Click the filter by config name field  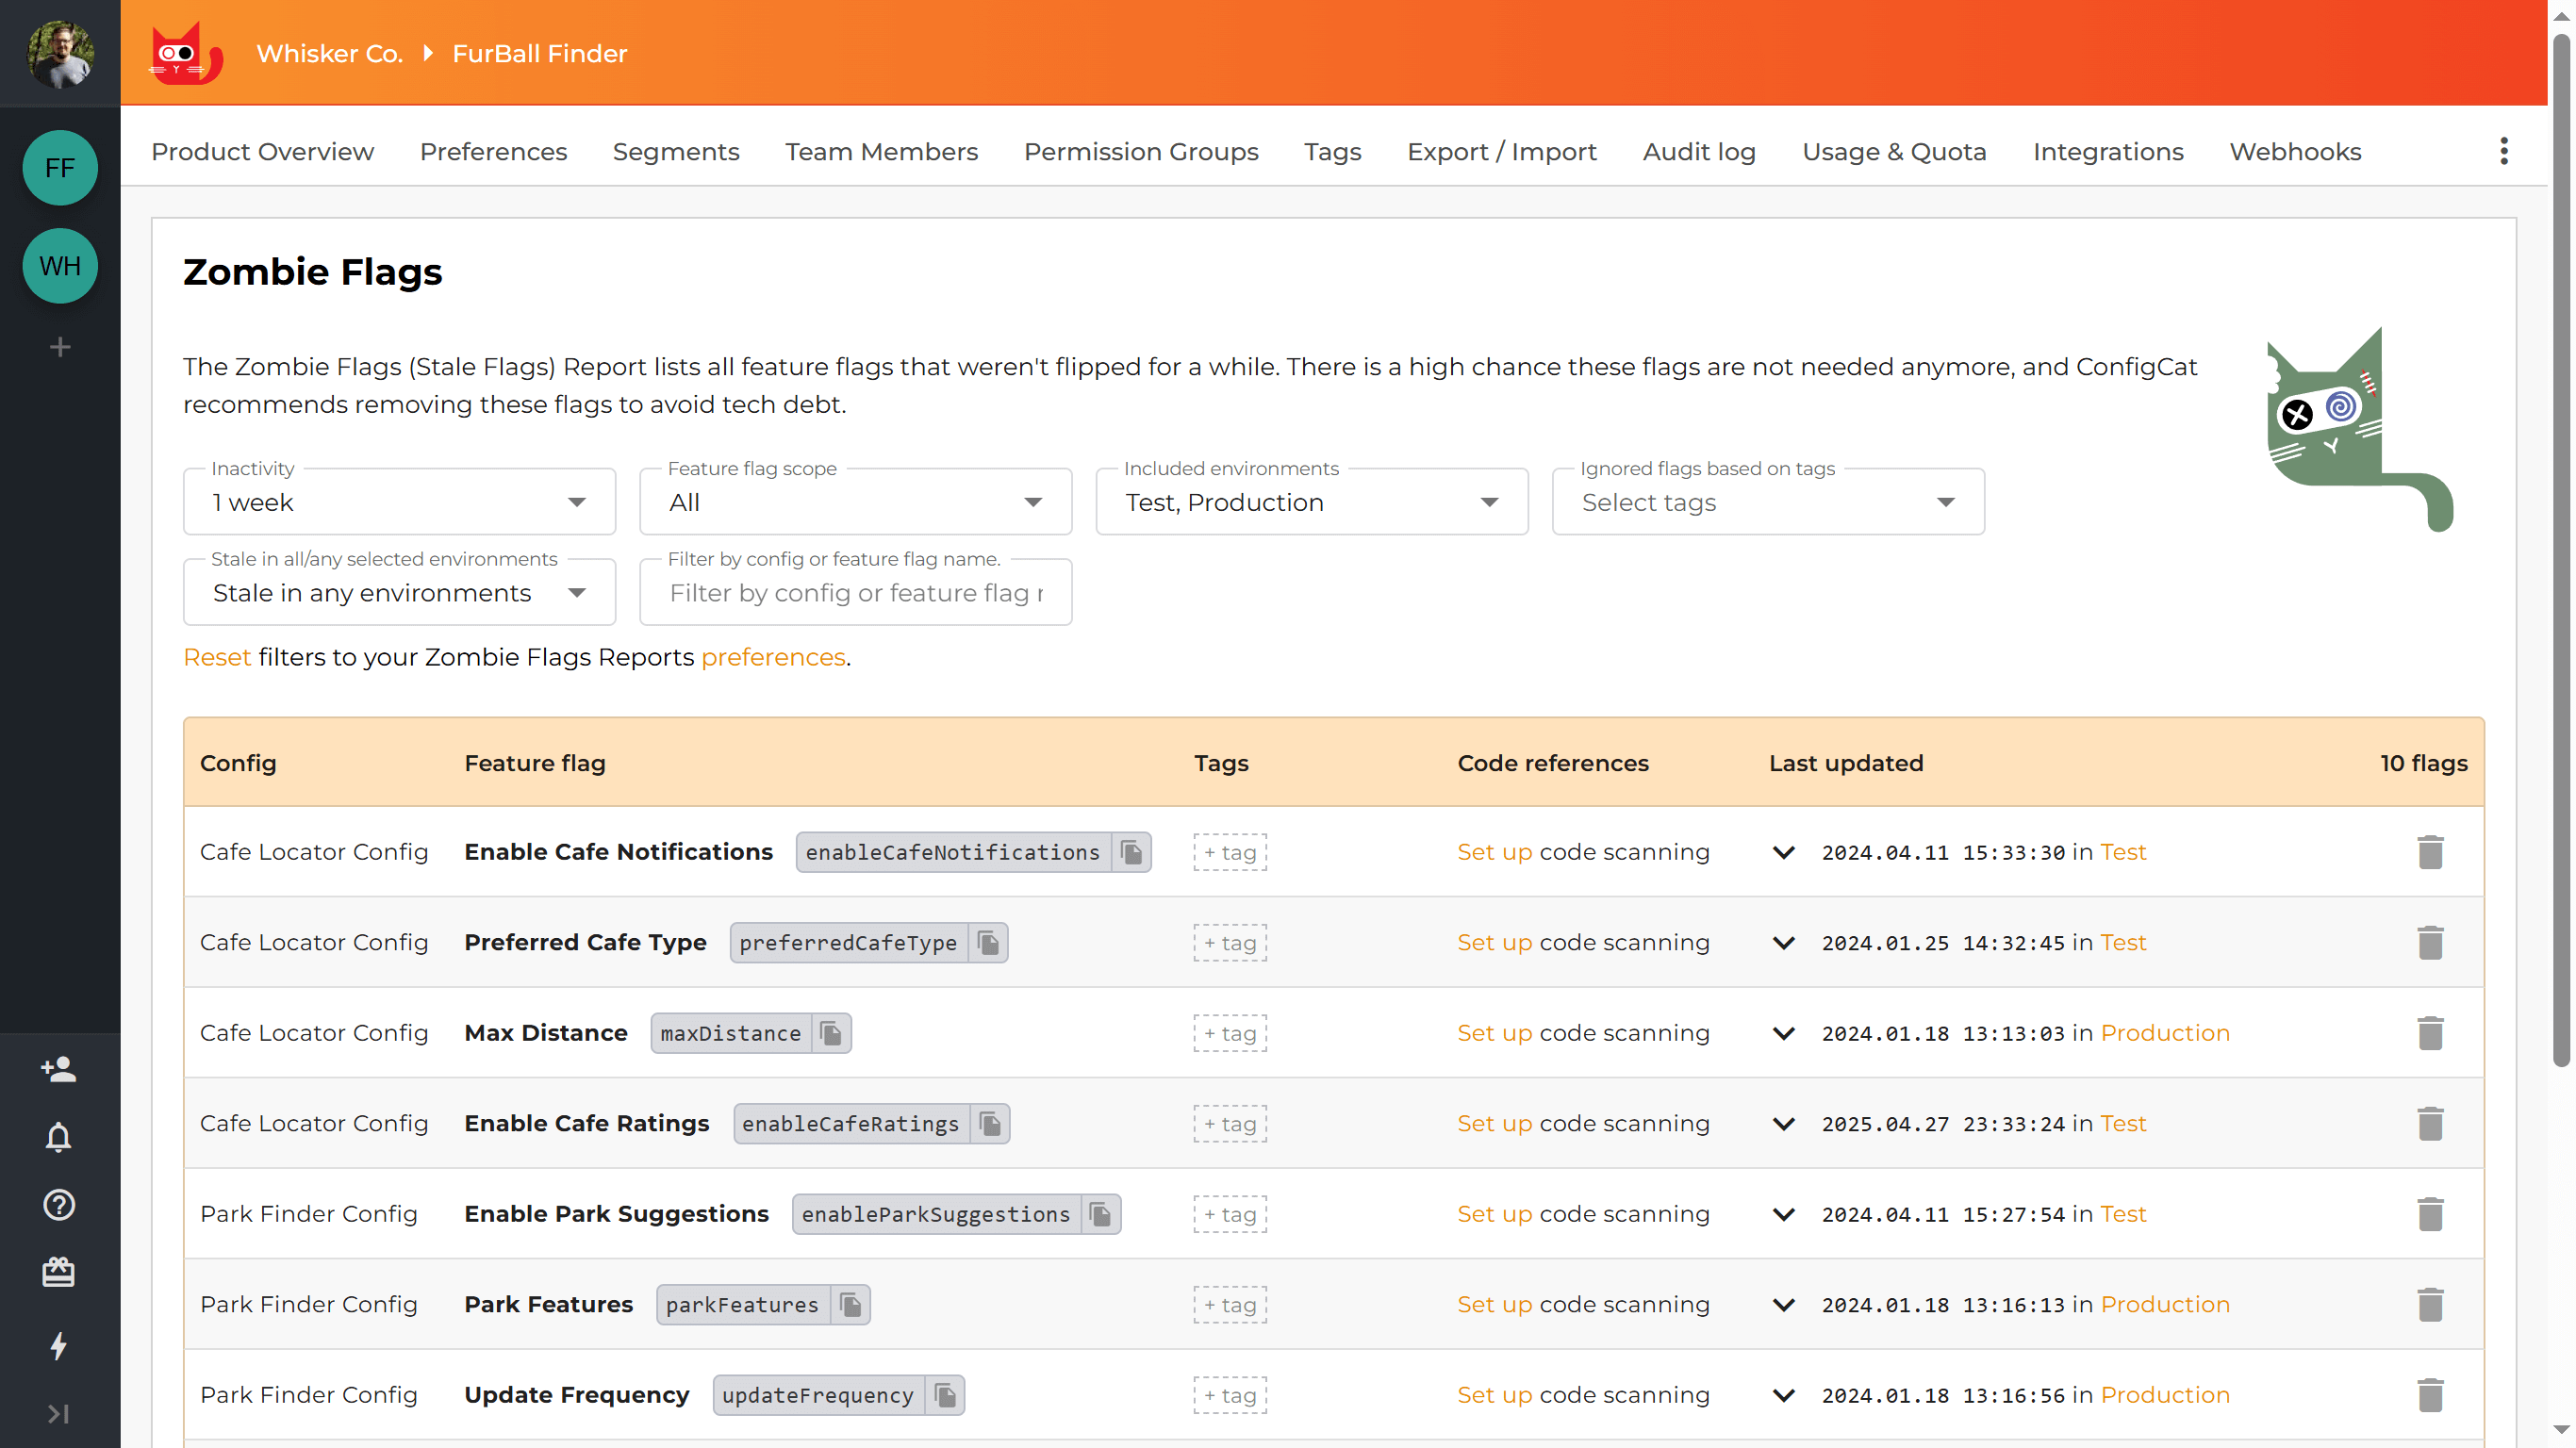855,593
